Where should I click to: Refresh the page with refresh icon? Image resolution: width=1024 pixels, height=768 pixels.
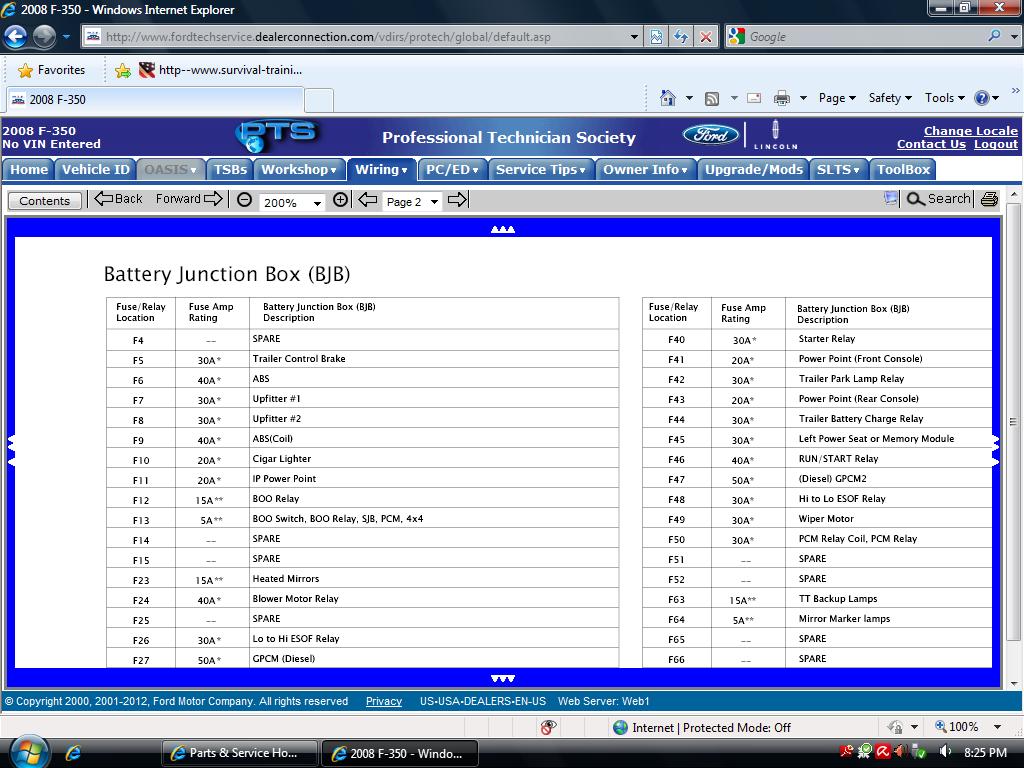(x=681, y=37)
